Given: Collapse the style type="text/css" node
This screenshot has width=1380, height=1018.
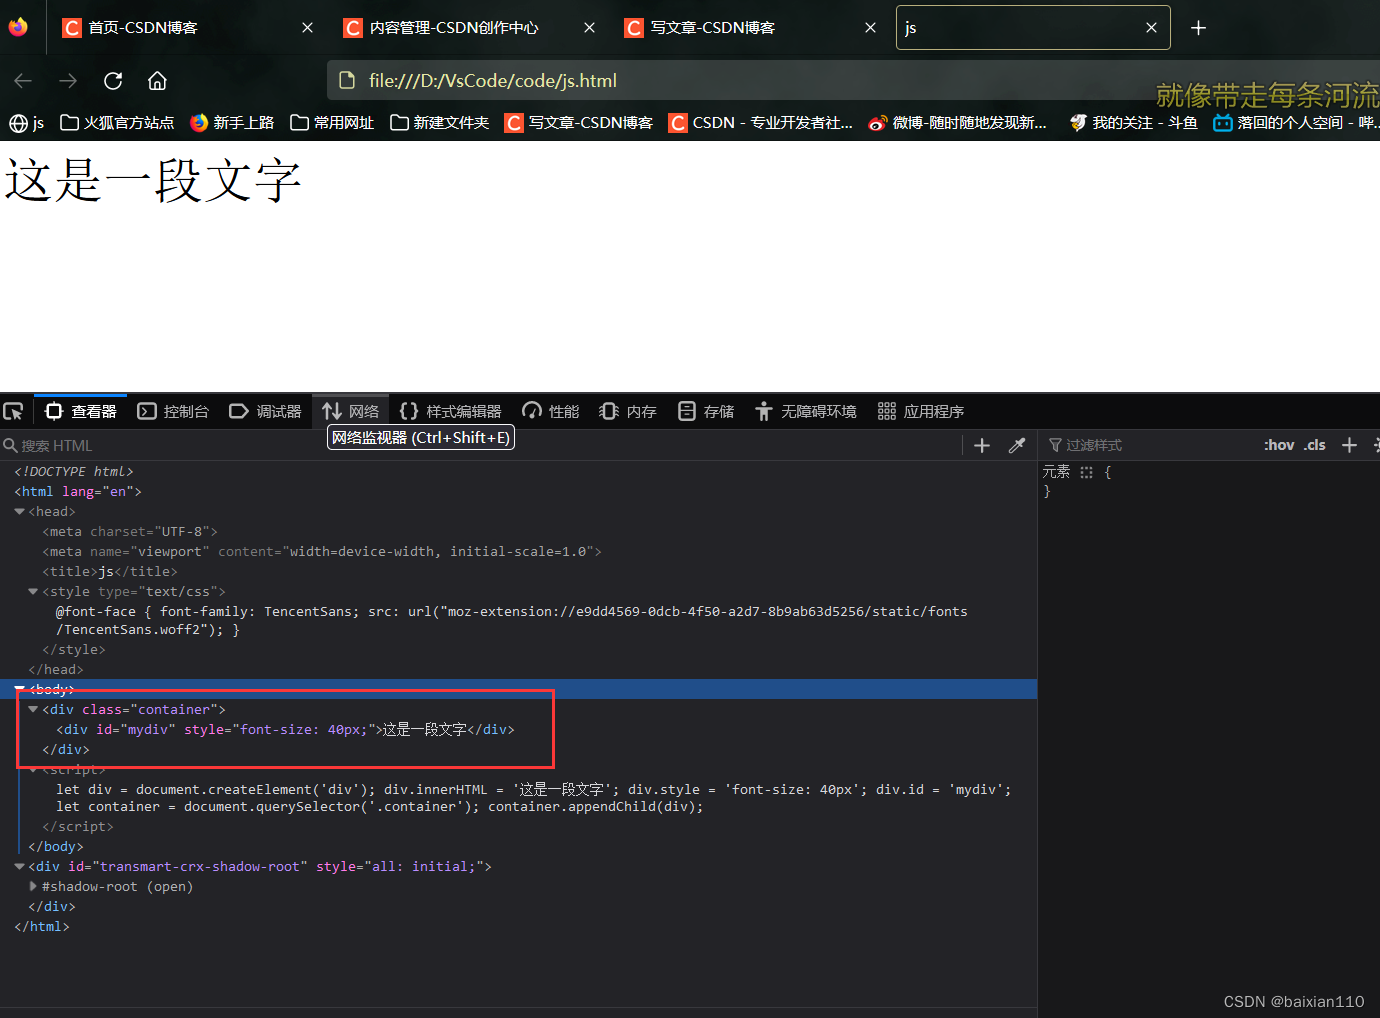Looking at the screenshot, I should [33, 591].
